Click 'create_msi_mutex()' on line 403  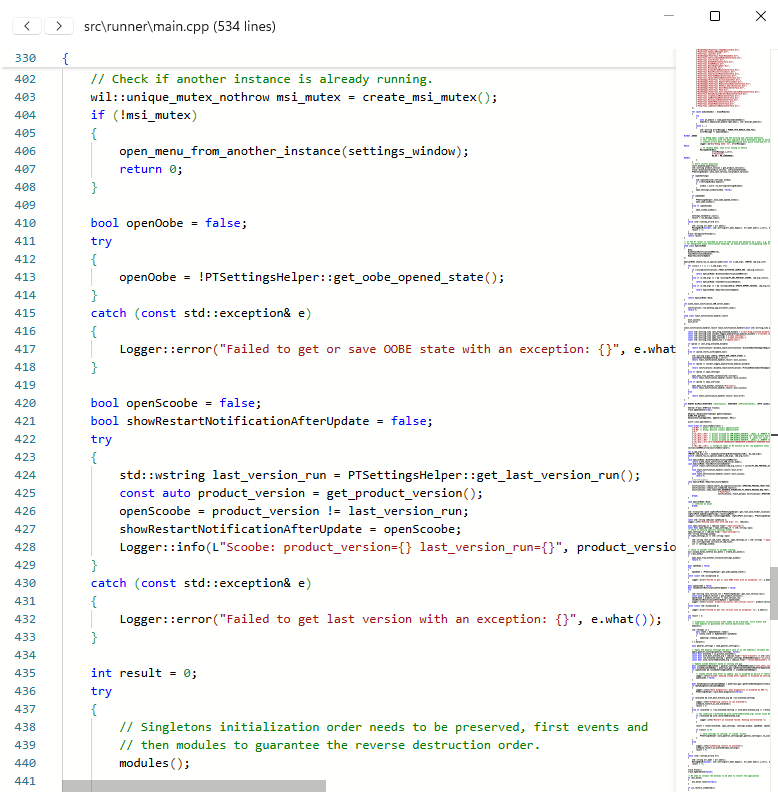(x=429, y=97)
